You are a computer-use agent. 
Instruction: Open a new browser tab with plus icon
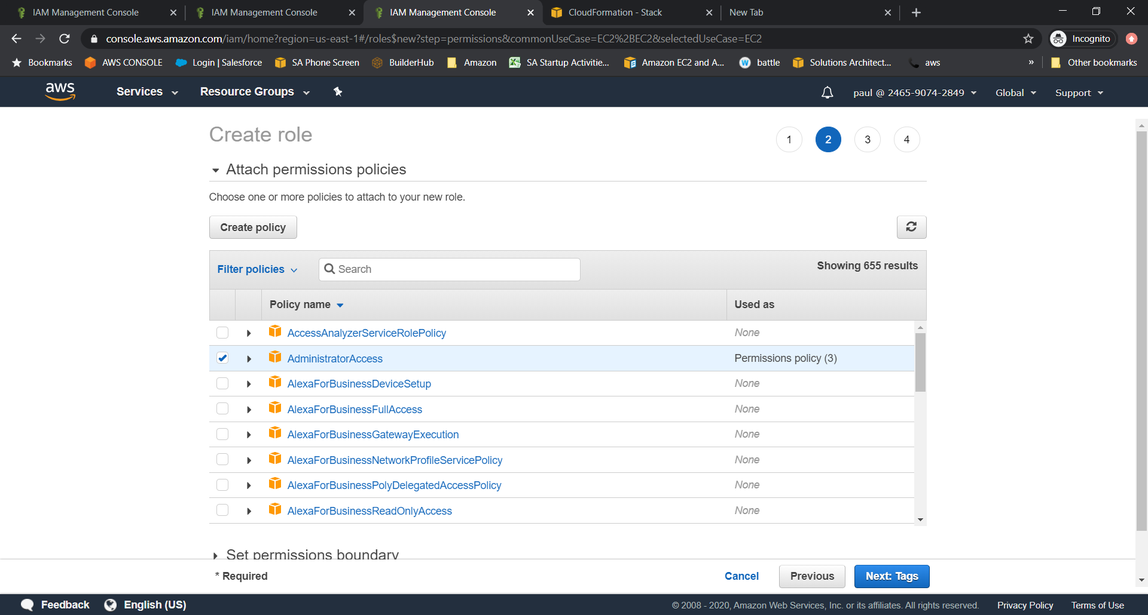point(916,12)
